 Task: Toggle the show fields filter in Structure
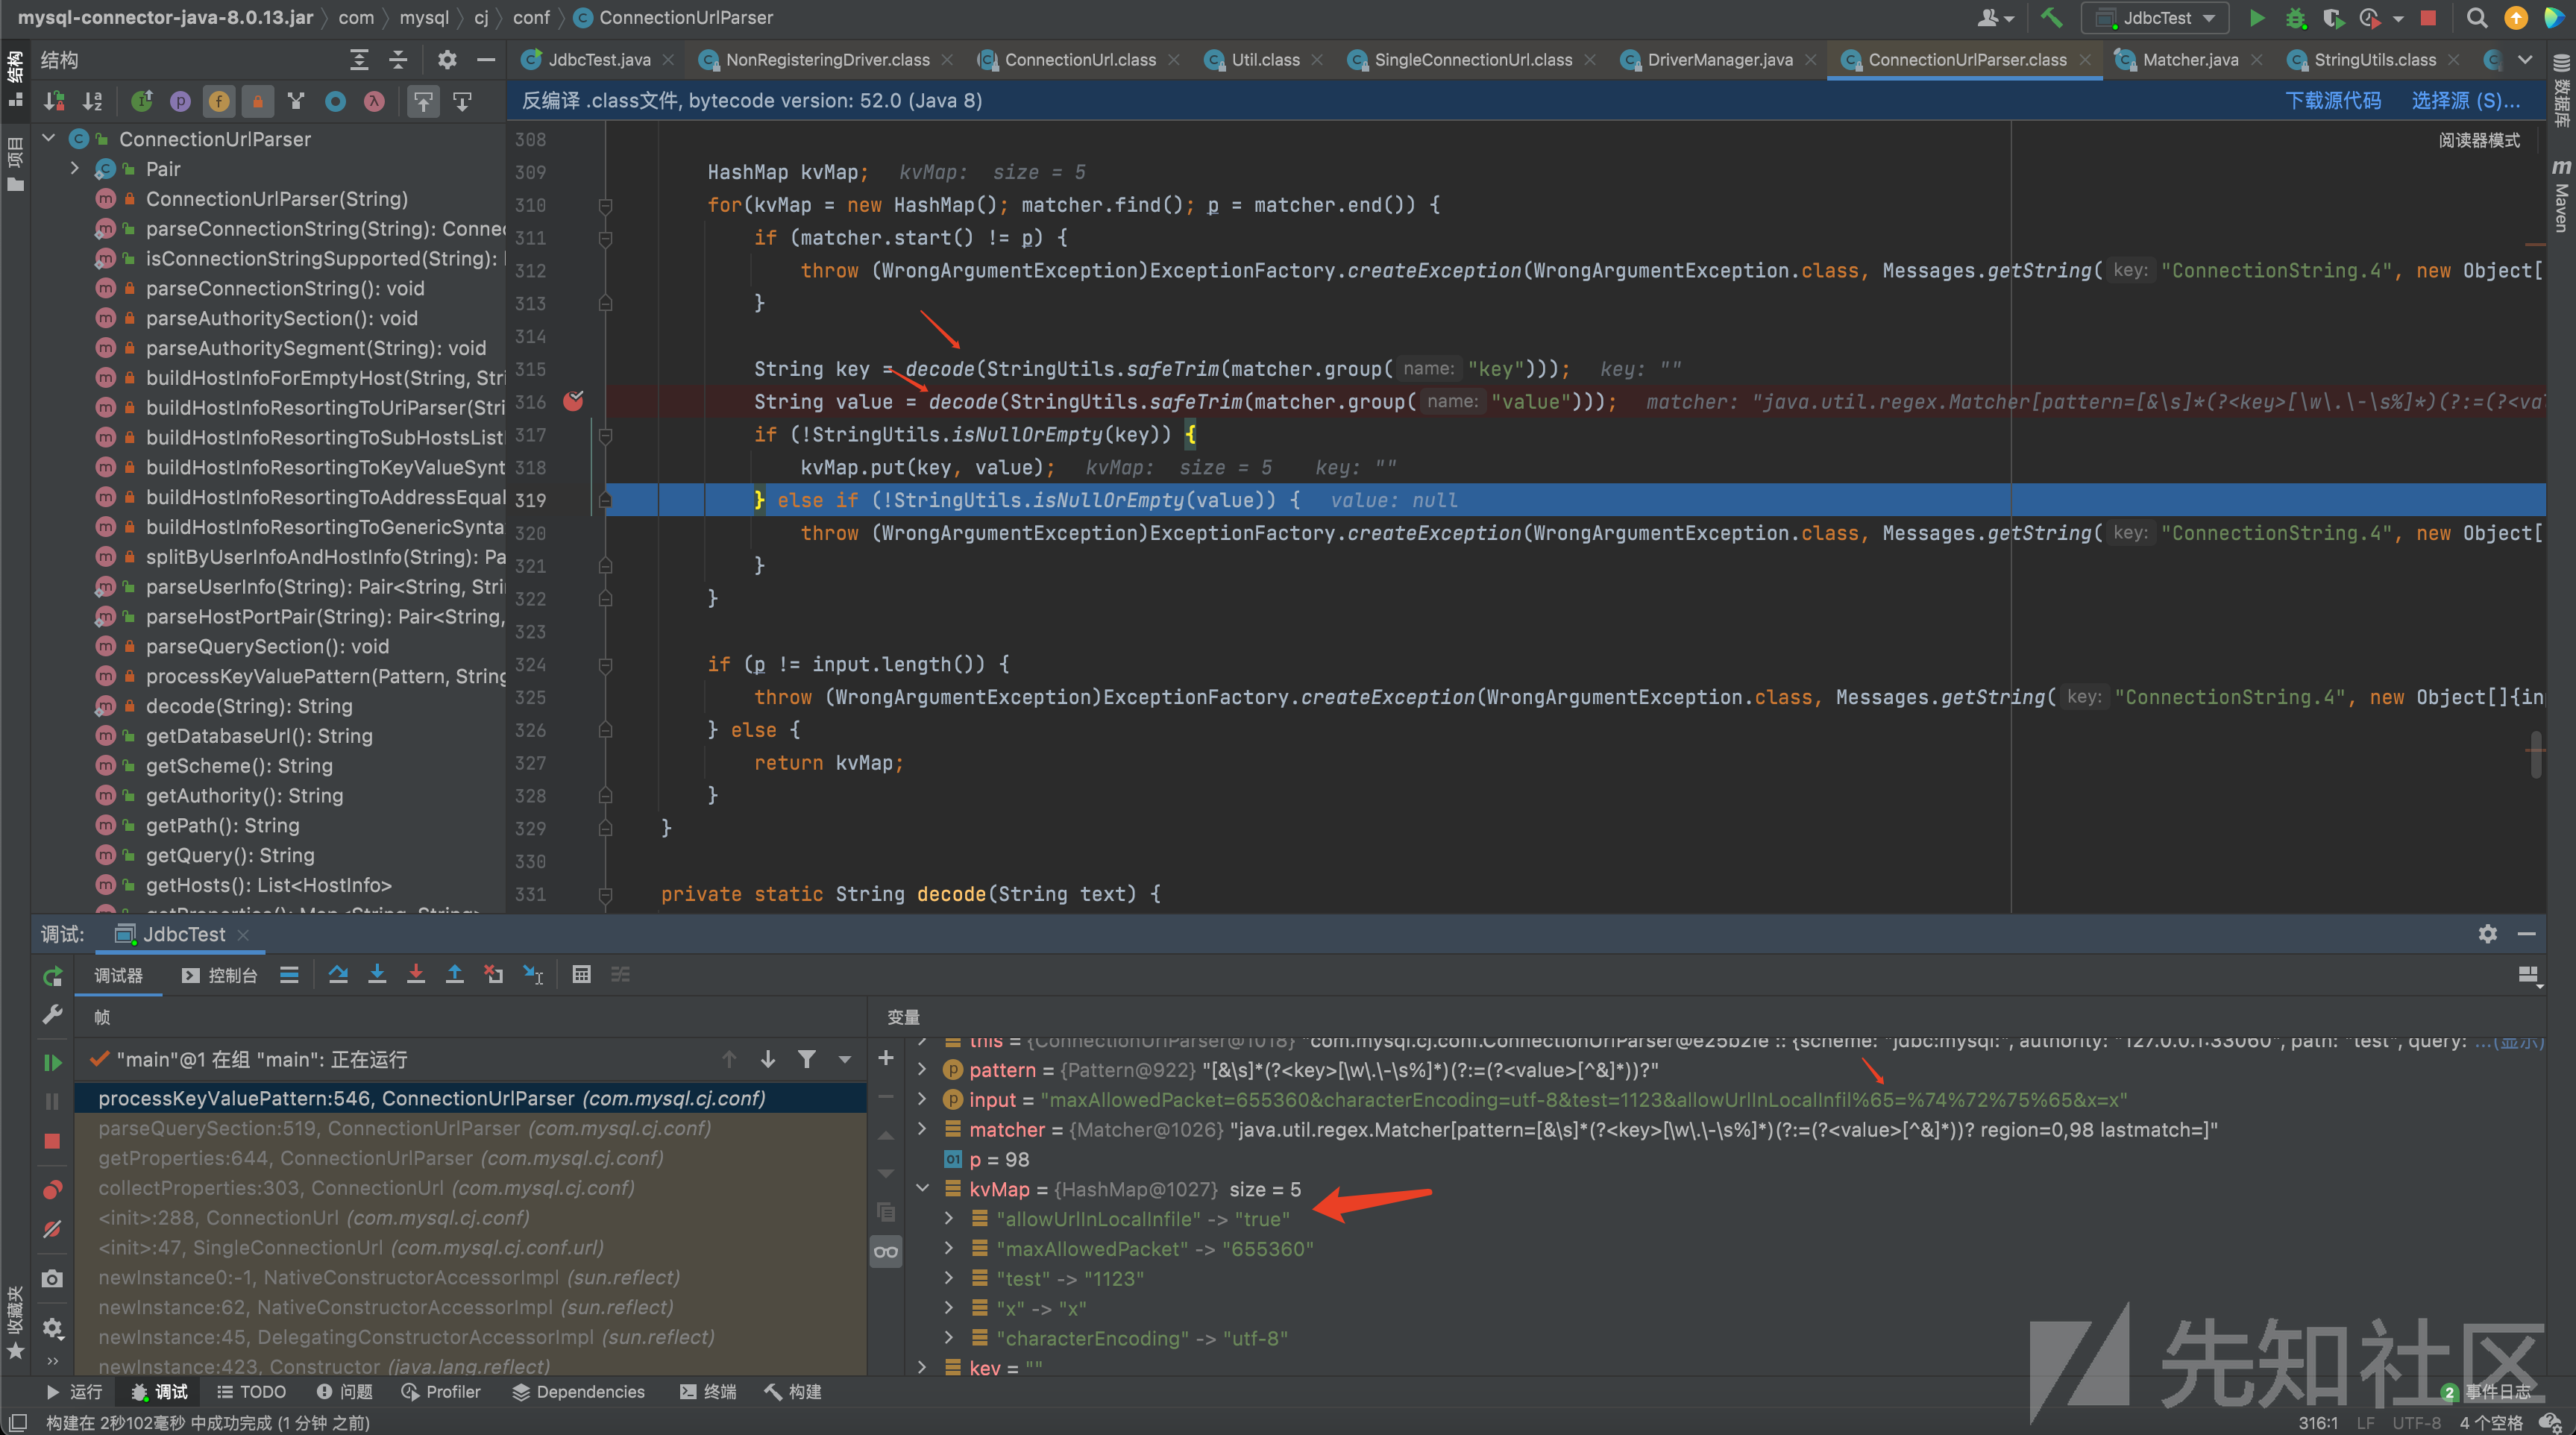(x=219, y=101)
